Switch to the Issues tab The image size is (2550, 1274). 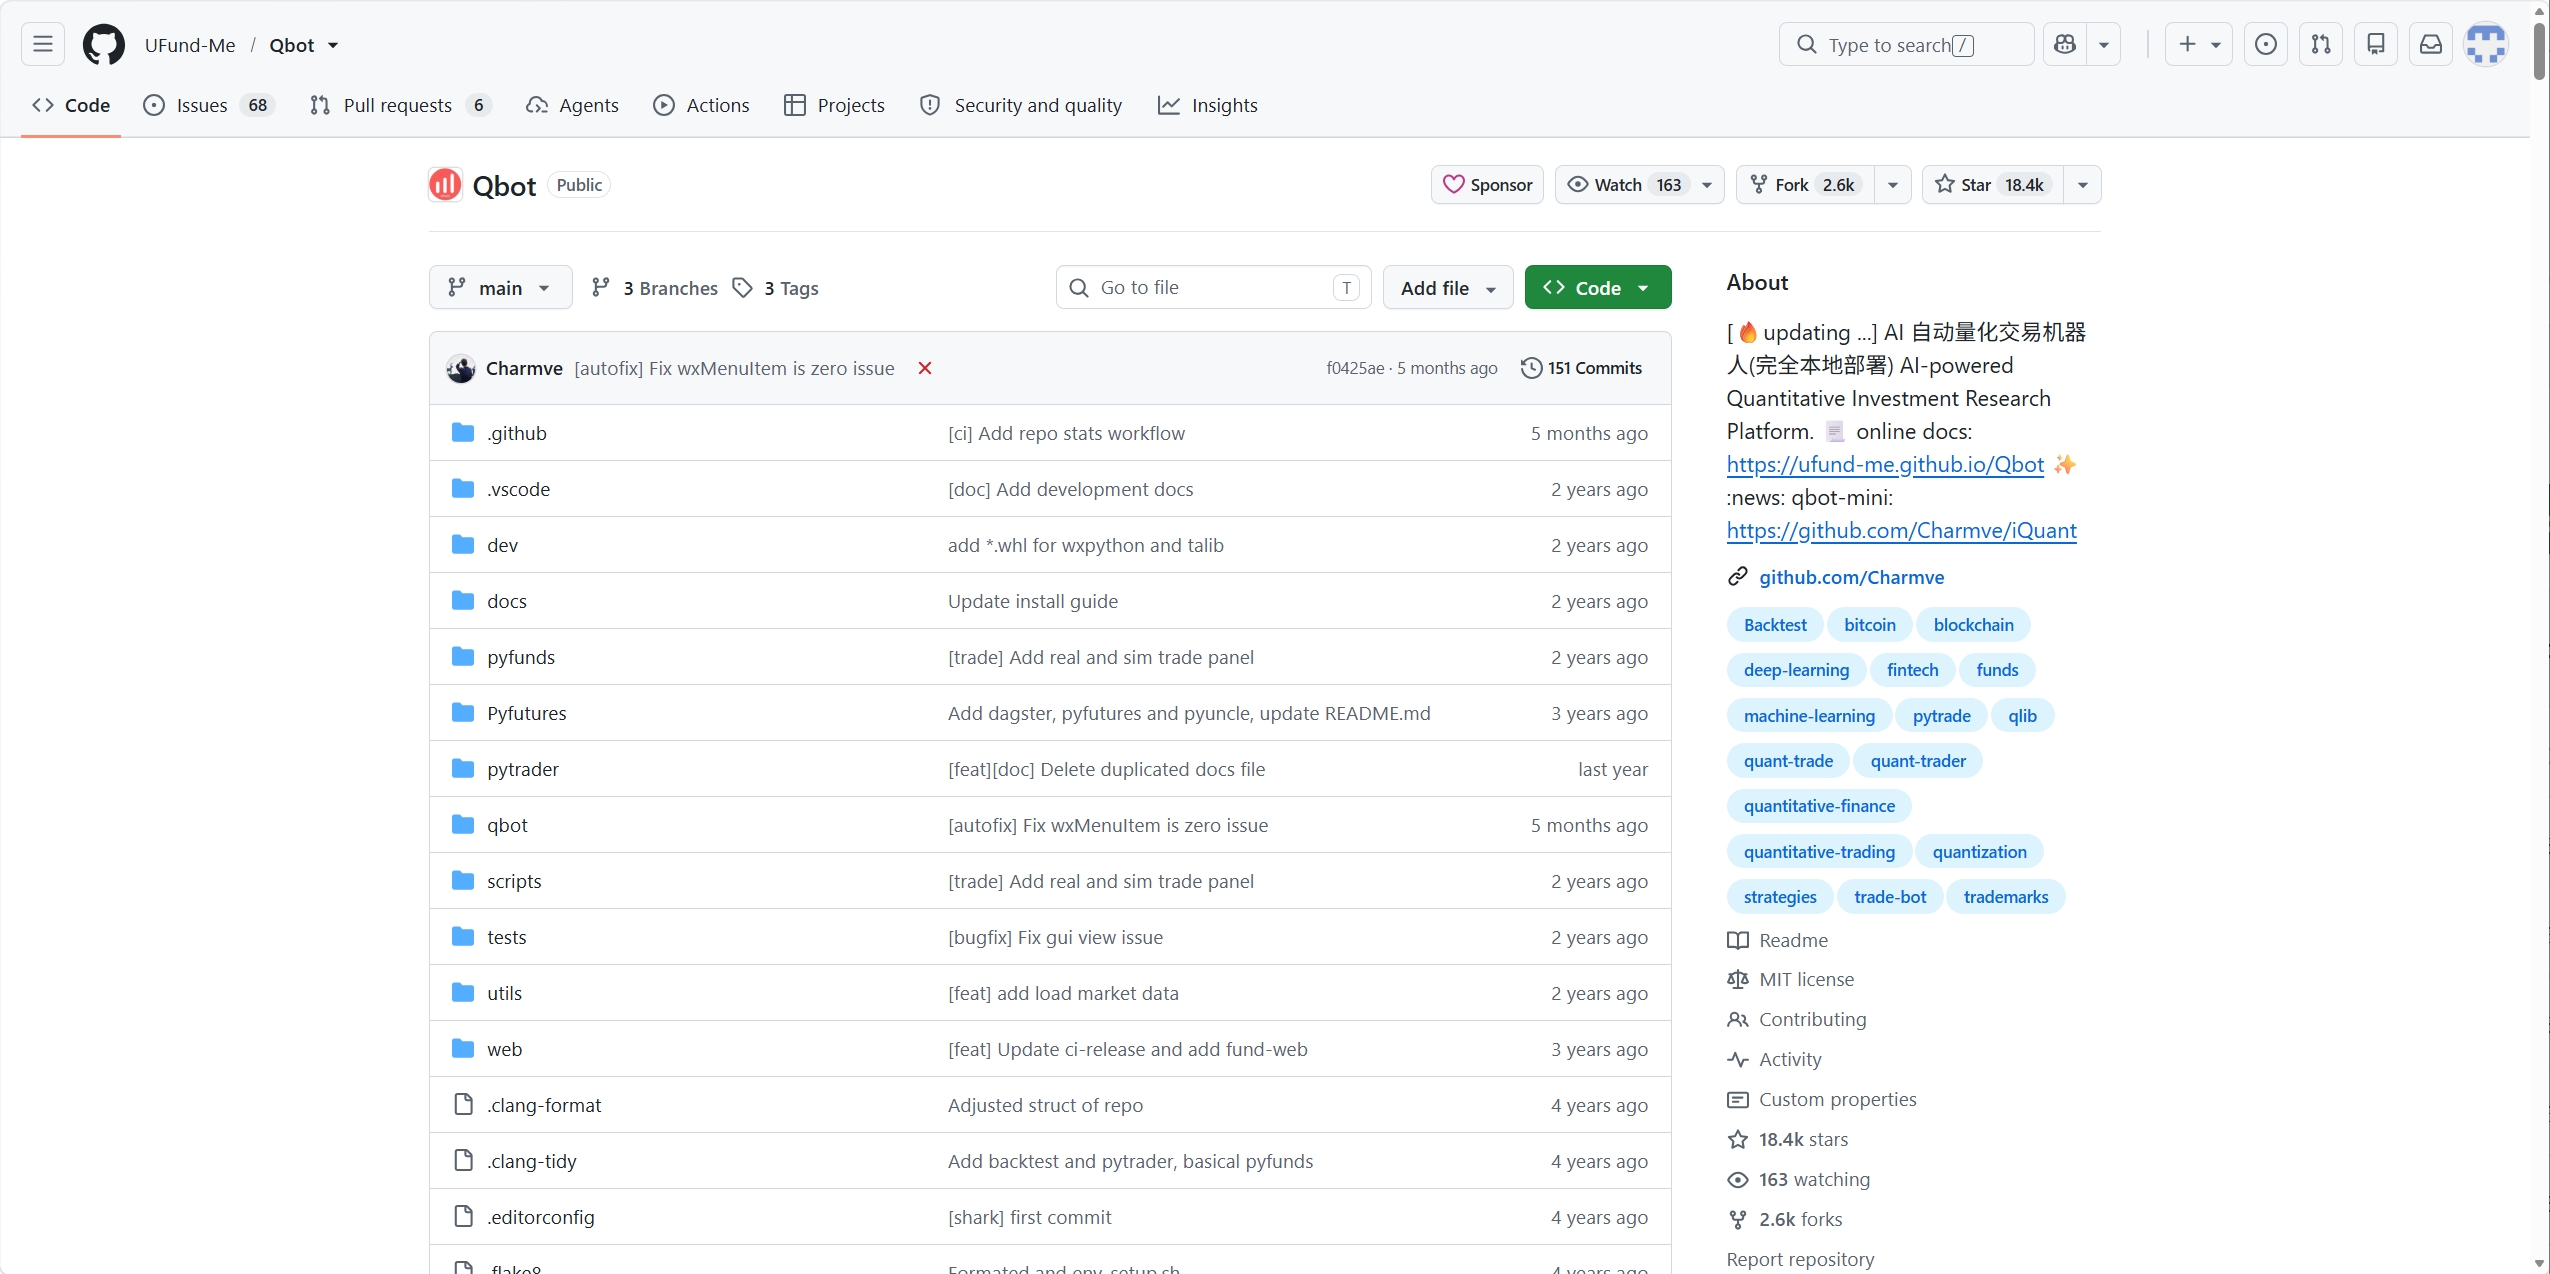[209, 105]
